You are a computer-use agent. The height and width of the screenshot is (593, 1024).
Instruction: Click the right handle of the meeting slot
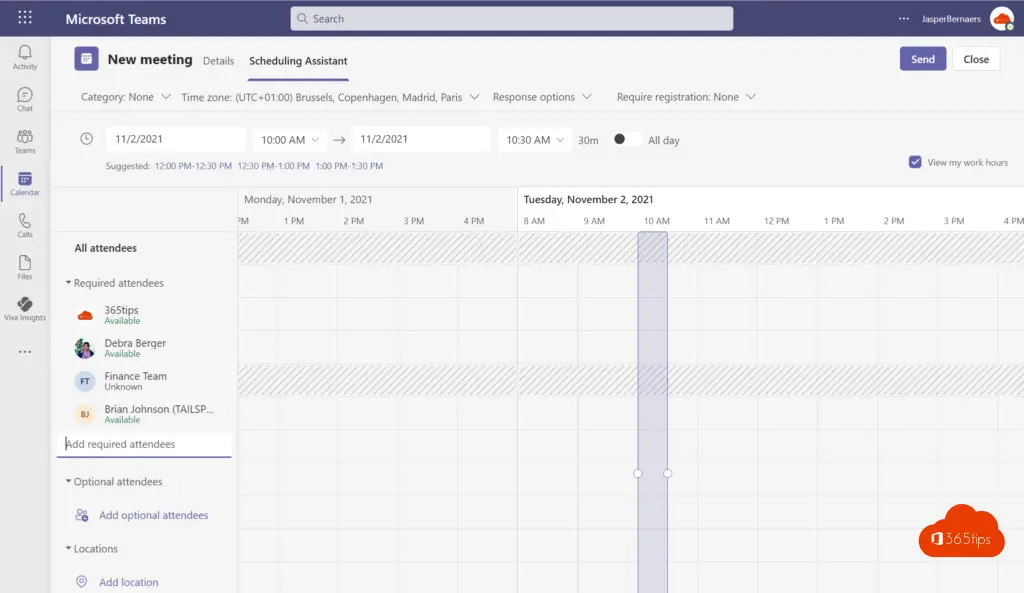click(x=667, y=473)
